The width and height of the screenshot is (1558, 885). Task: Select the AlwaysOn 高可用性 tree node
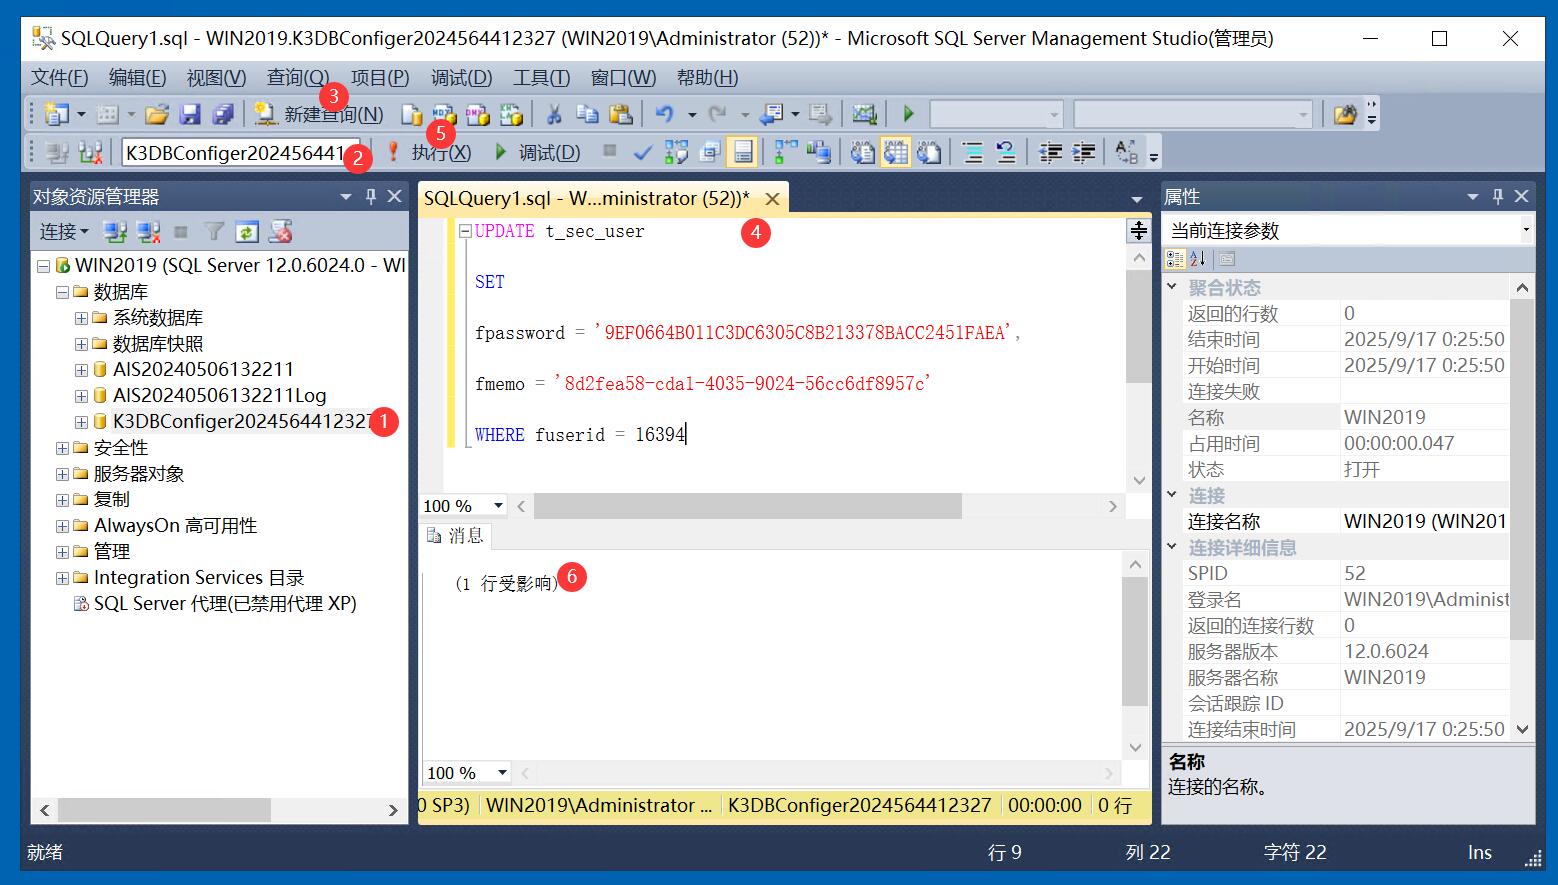coord(175,526)
